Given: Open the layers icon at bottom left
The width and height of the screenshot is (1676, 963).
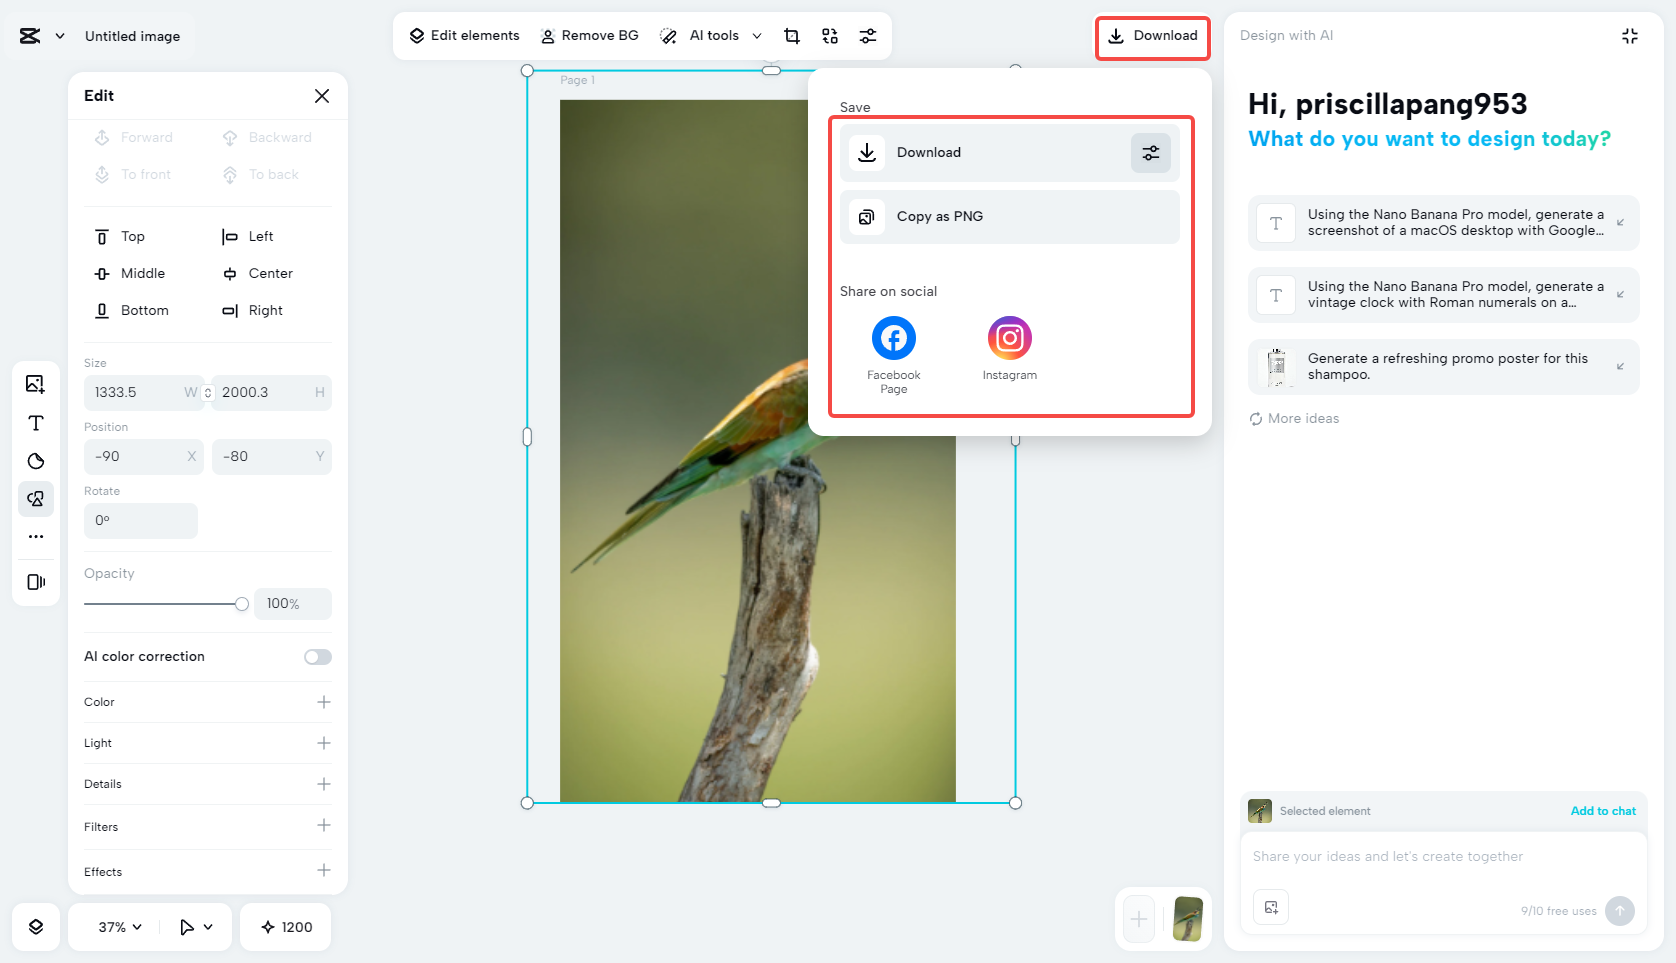Looking at the screenshot, I should coord(36,927).
